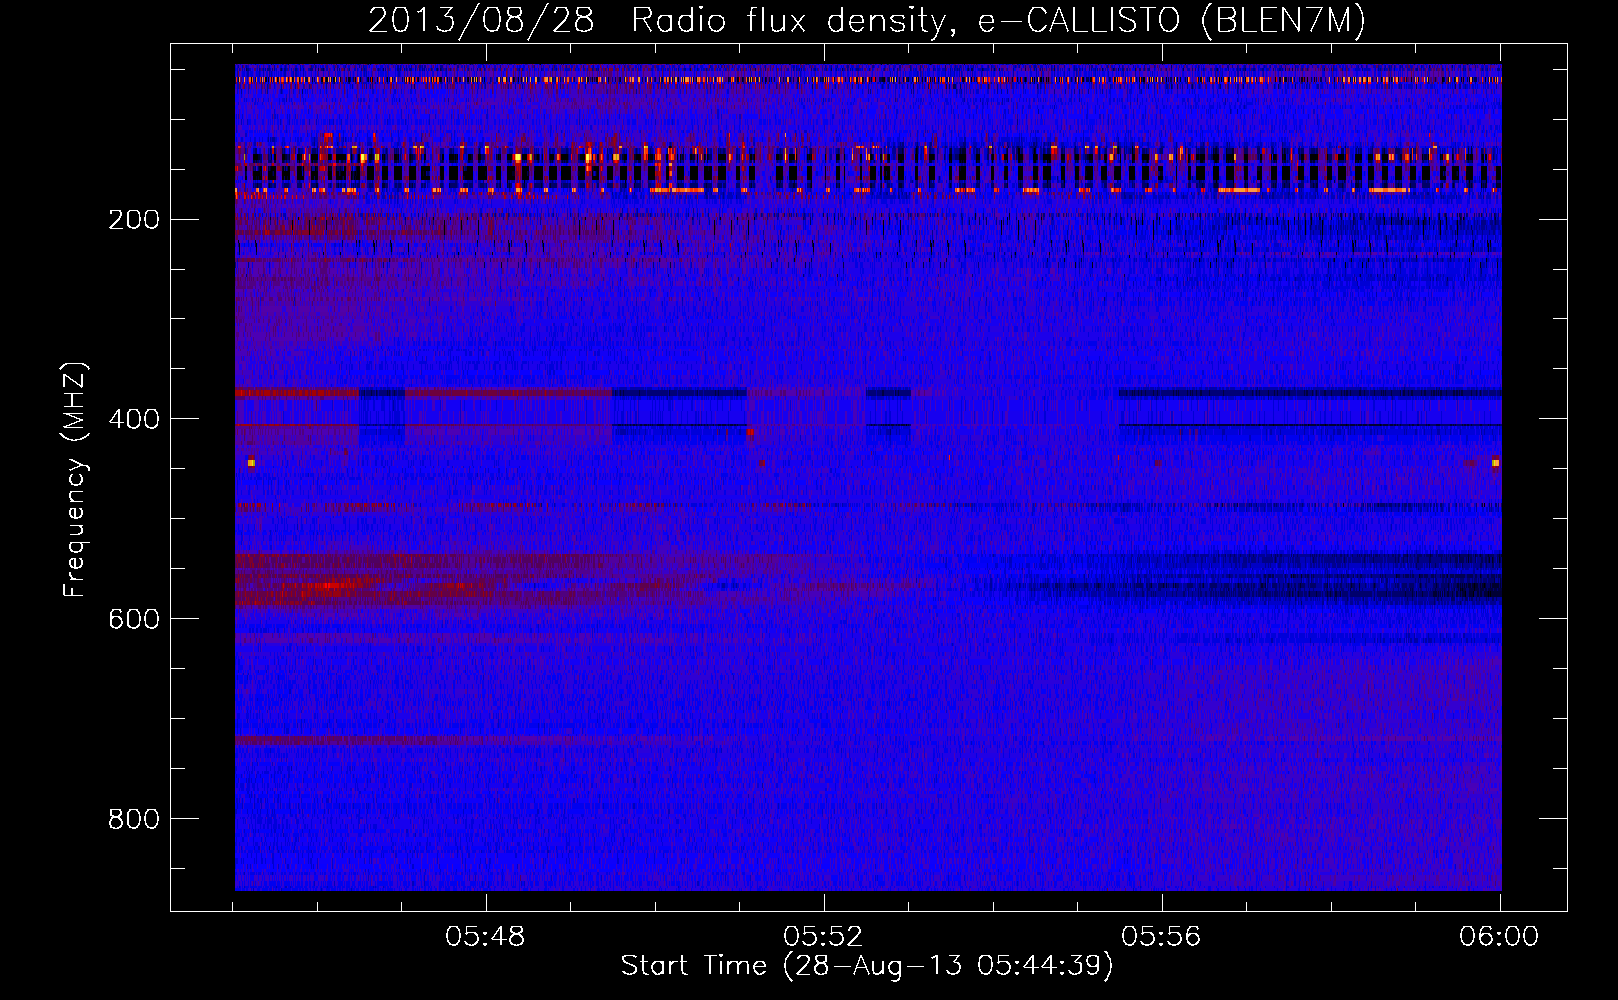Click the 800 frequency tick label
The height and width of the screenshot is (1000, 1618).
point(134,819)
